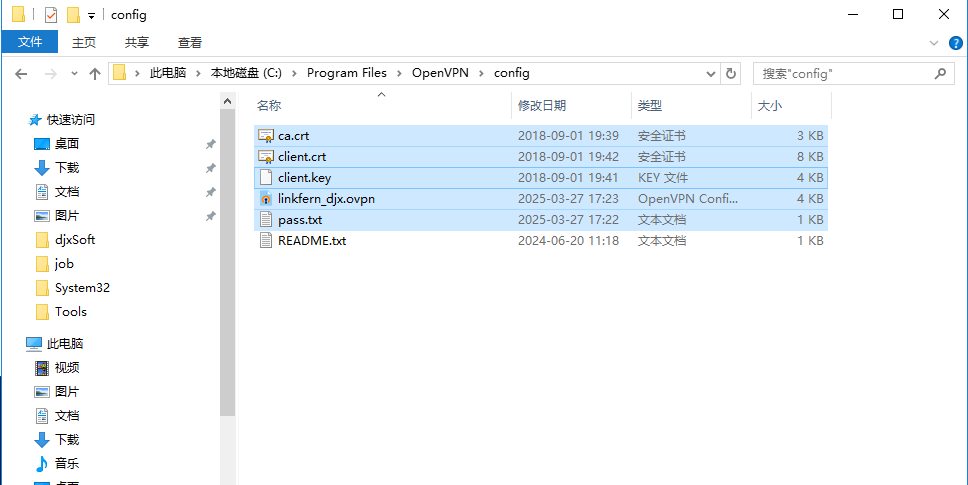968x485 pixels.
Task: Open 视频 under 此电脑
Action: pyautogui.click(x=67, y=368)
